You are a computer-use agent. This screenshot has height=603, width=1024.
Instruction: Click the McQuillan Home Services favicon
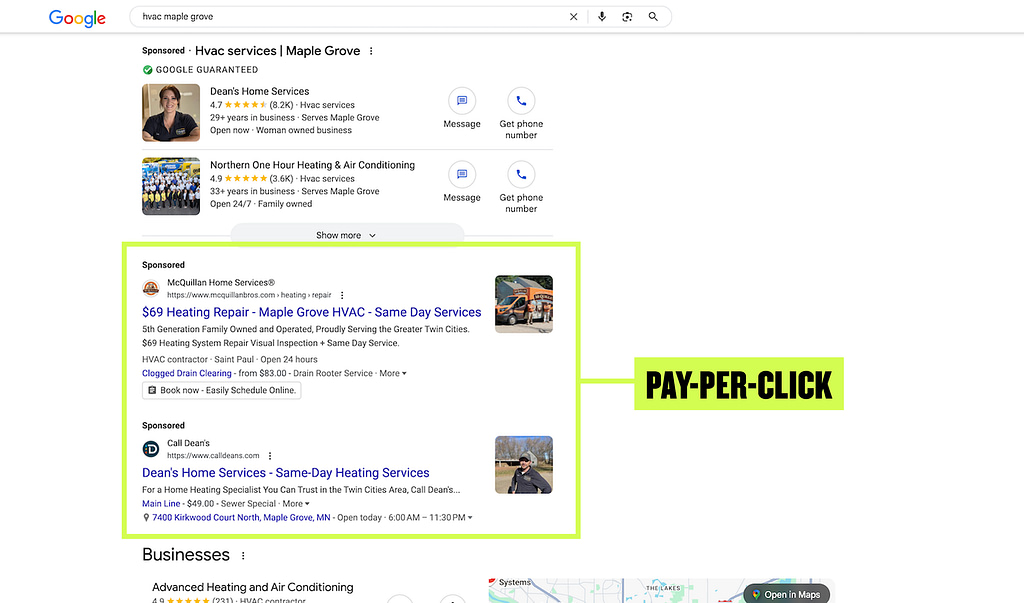click(151, 287)
